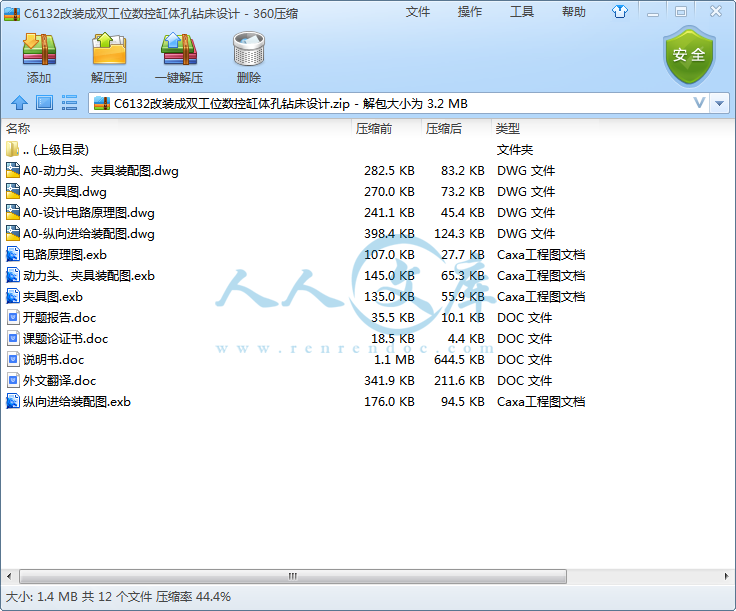Select file name "A0-纵向进给装配图.dwg"

point(89,234)
